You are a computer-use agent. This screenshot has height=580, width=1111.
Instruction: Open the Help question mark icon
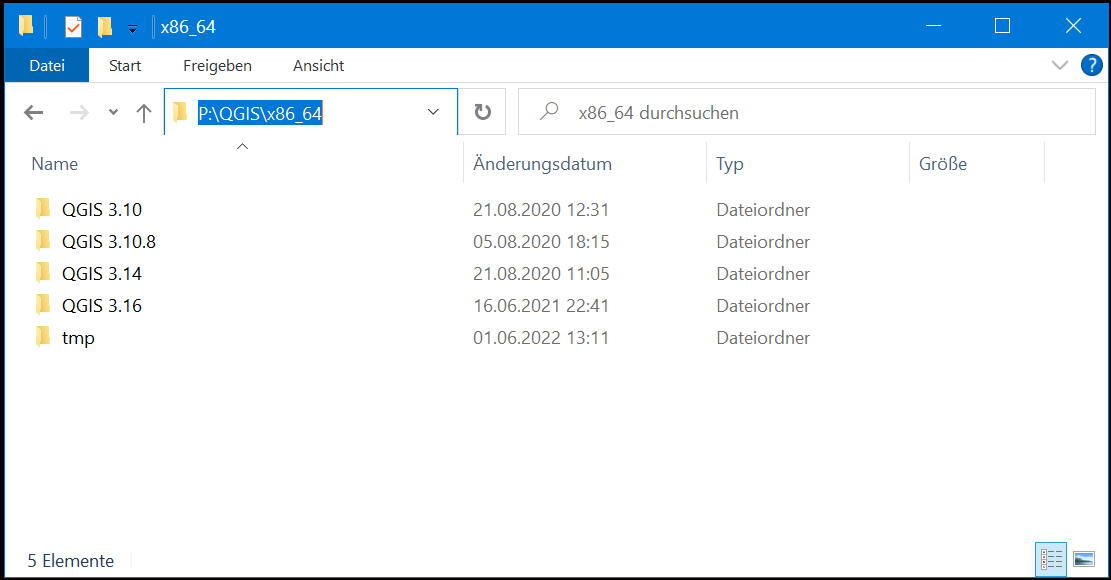(1092, 66)
